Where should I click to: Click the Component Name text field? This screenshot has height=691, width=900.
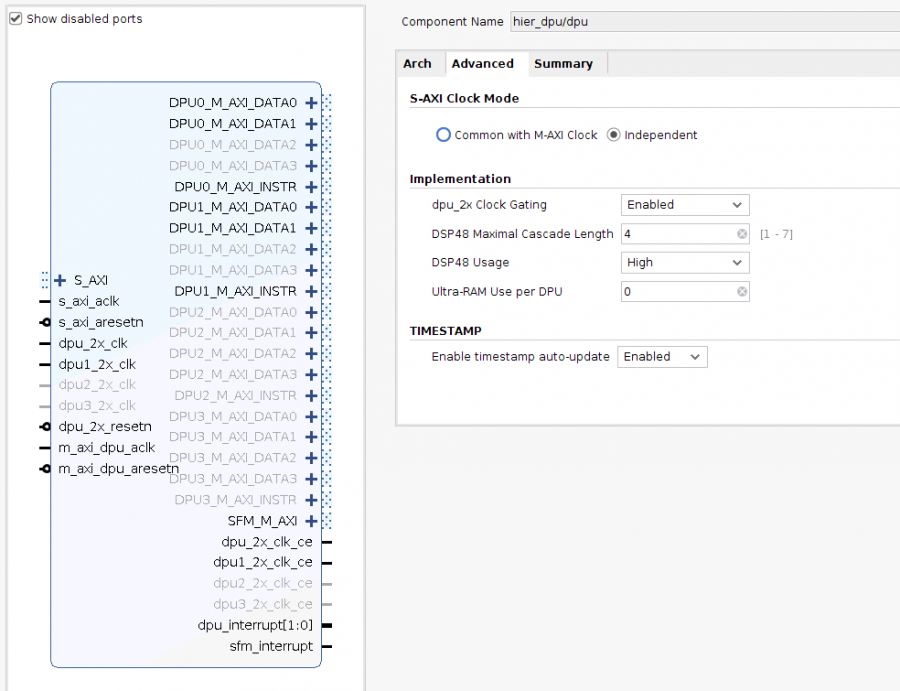click(x=700, y=21)
